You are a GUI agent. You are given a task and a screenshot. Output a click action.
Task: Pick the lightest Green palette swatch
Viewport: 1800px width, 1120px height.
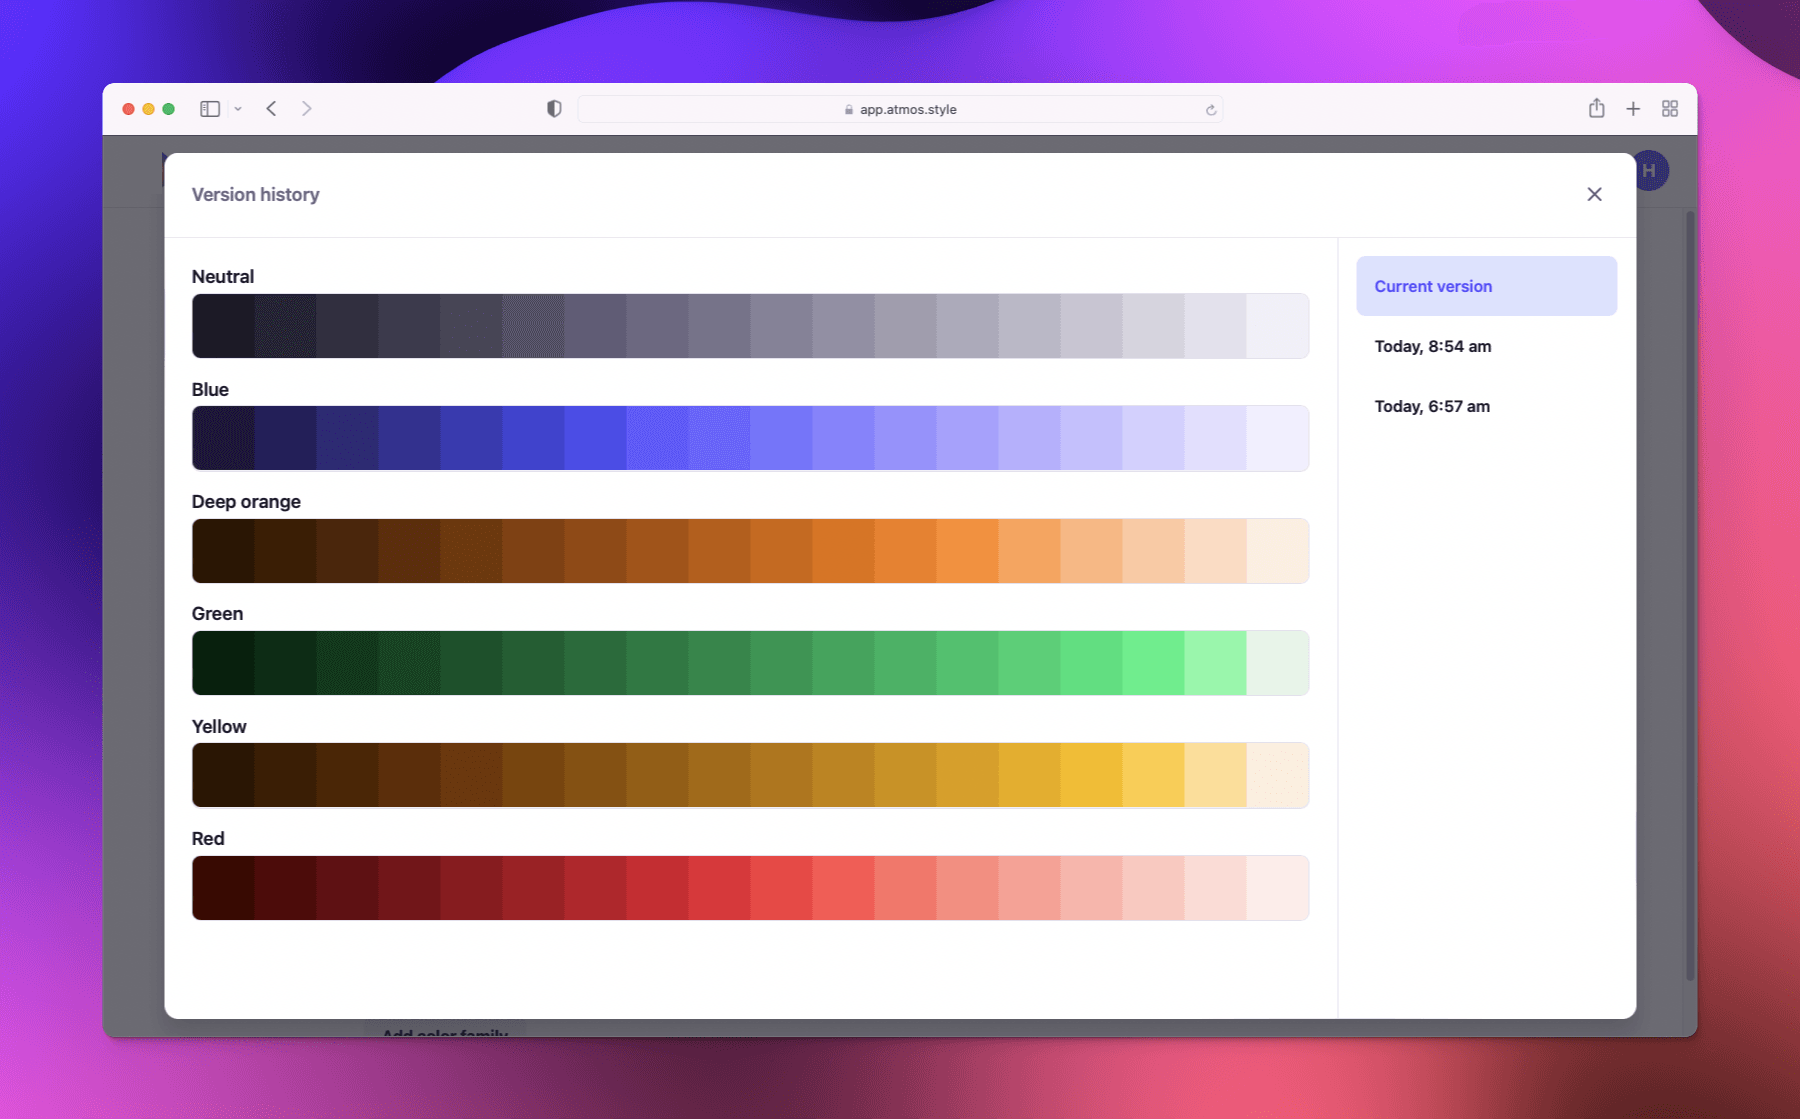[x=1277, y=663]
